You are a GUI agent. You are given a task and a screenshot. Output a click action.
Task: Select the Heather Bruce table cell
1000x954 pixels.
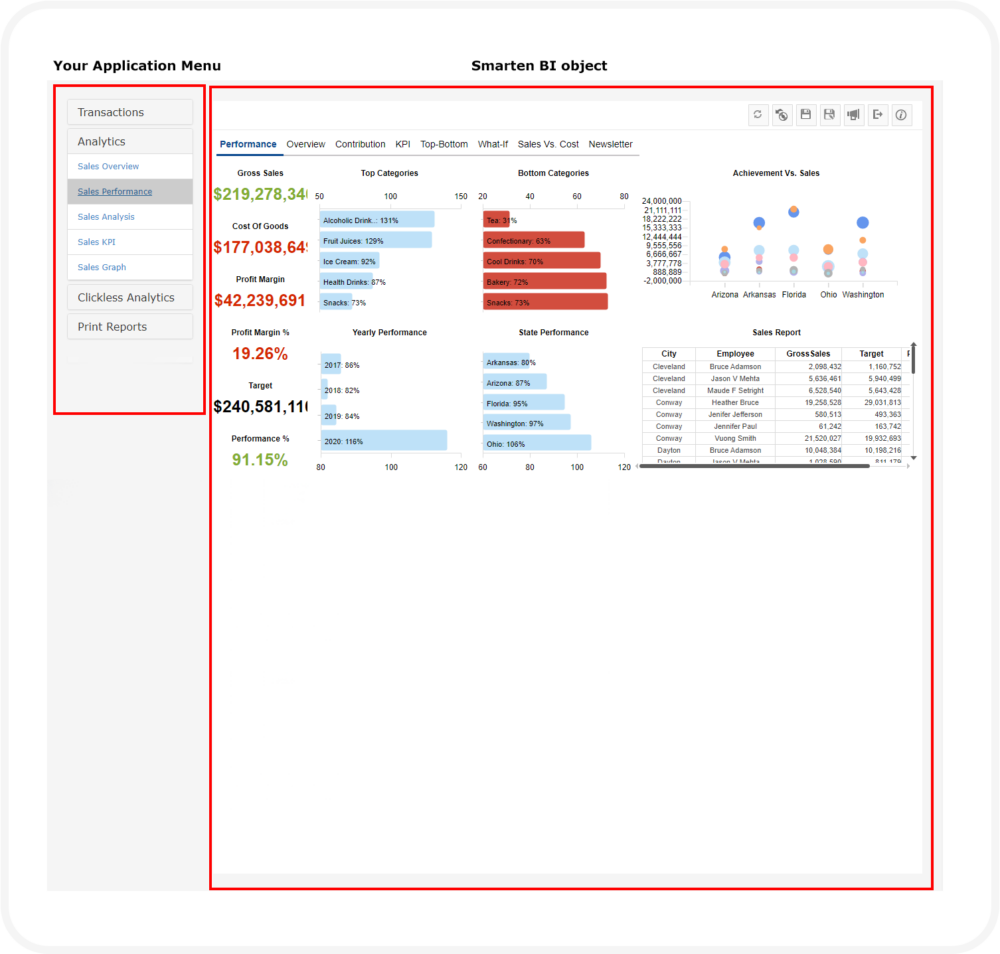(x=735, y=402)
